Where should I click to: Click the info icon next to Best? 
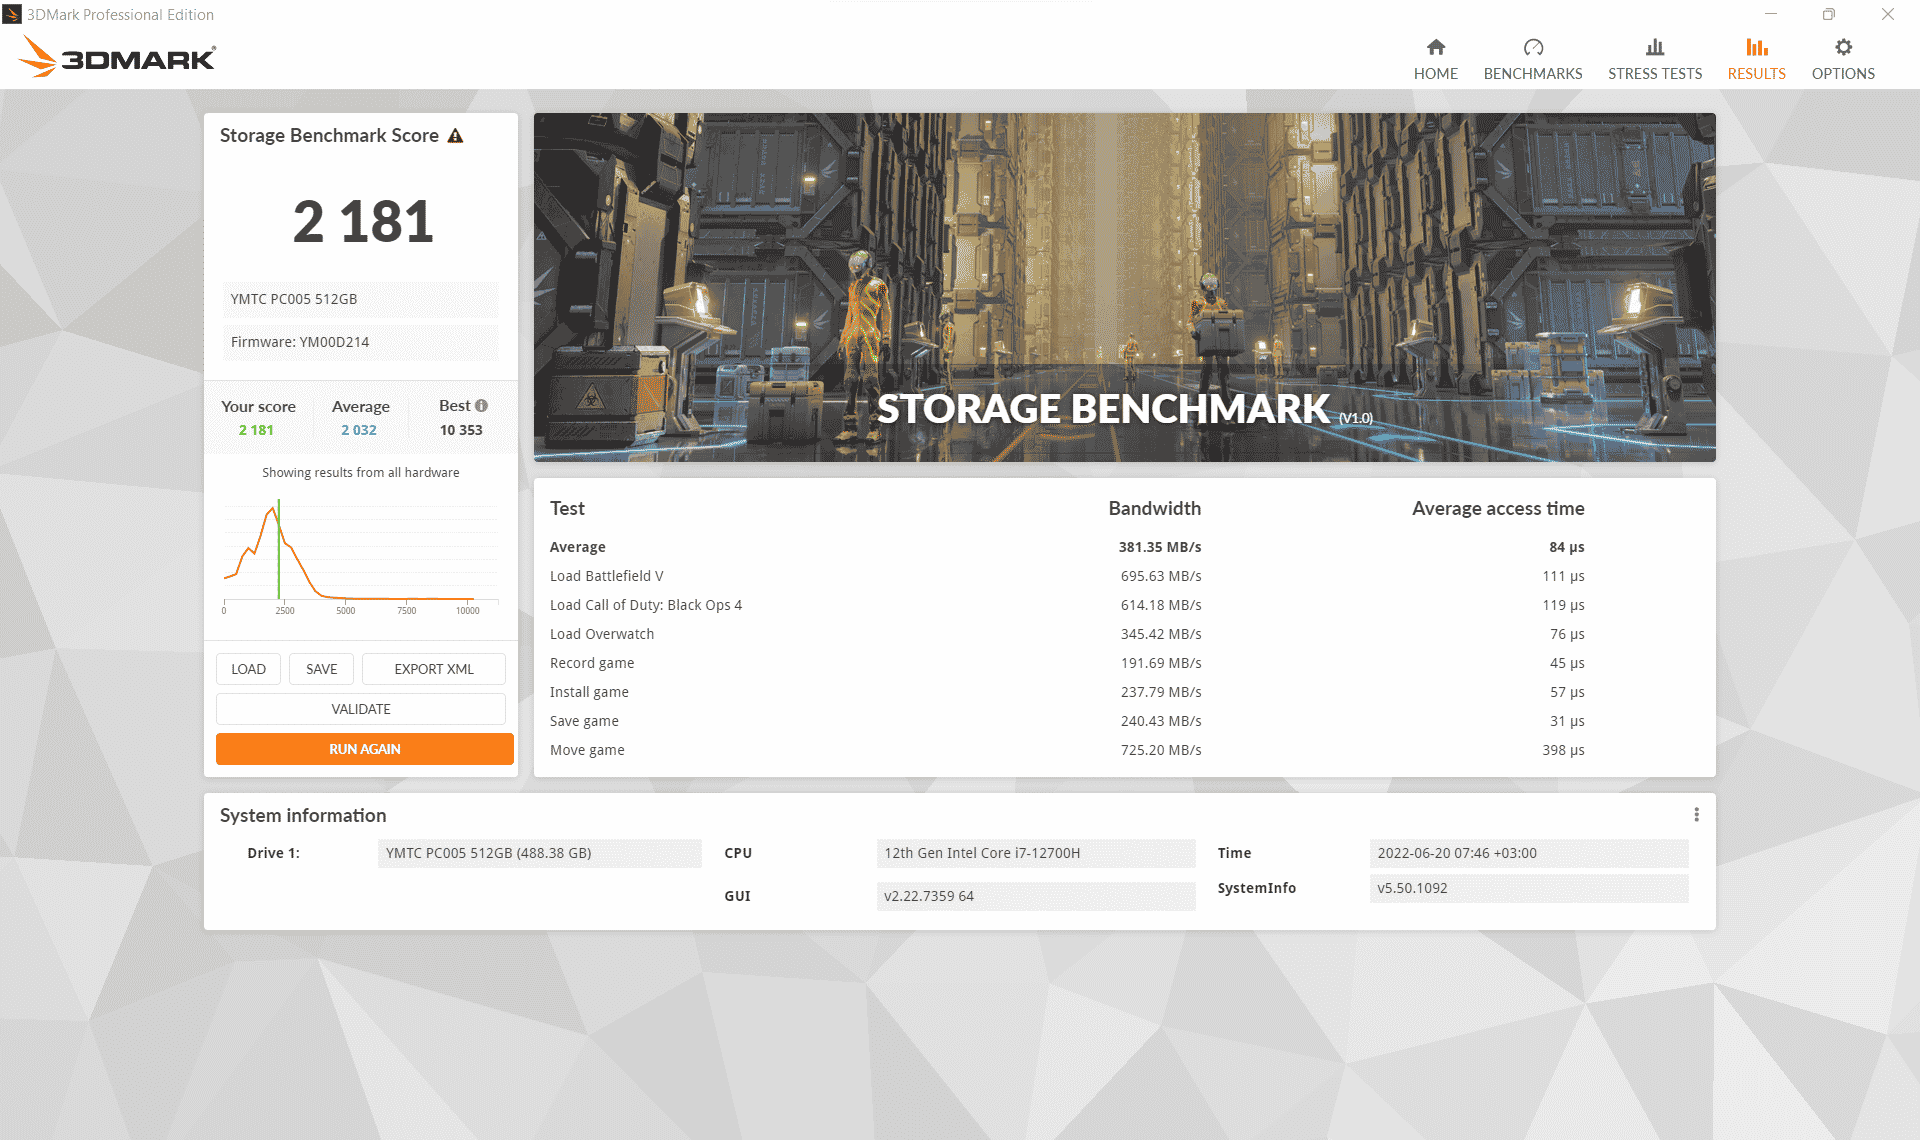tap(481, 405)
